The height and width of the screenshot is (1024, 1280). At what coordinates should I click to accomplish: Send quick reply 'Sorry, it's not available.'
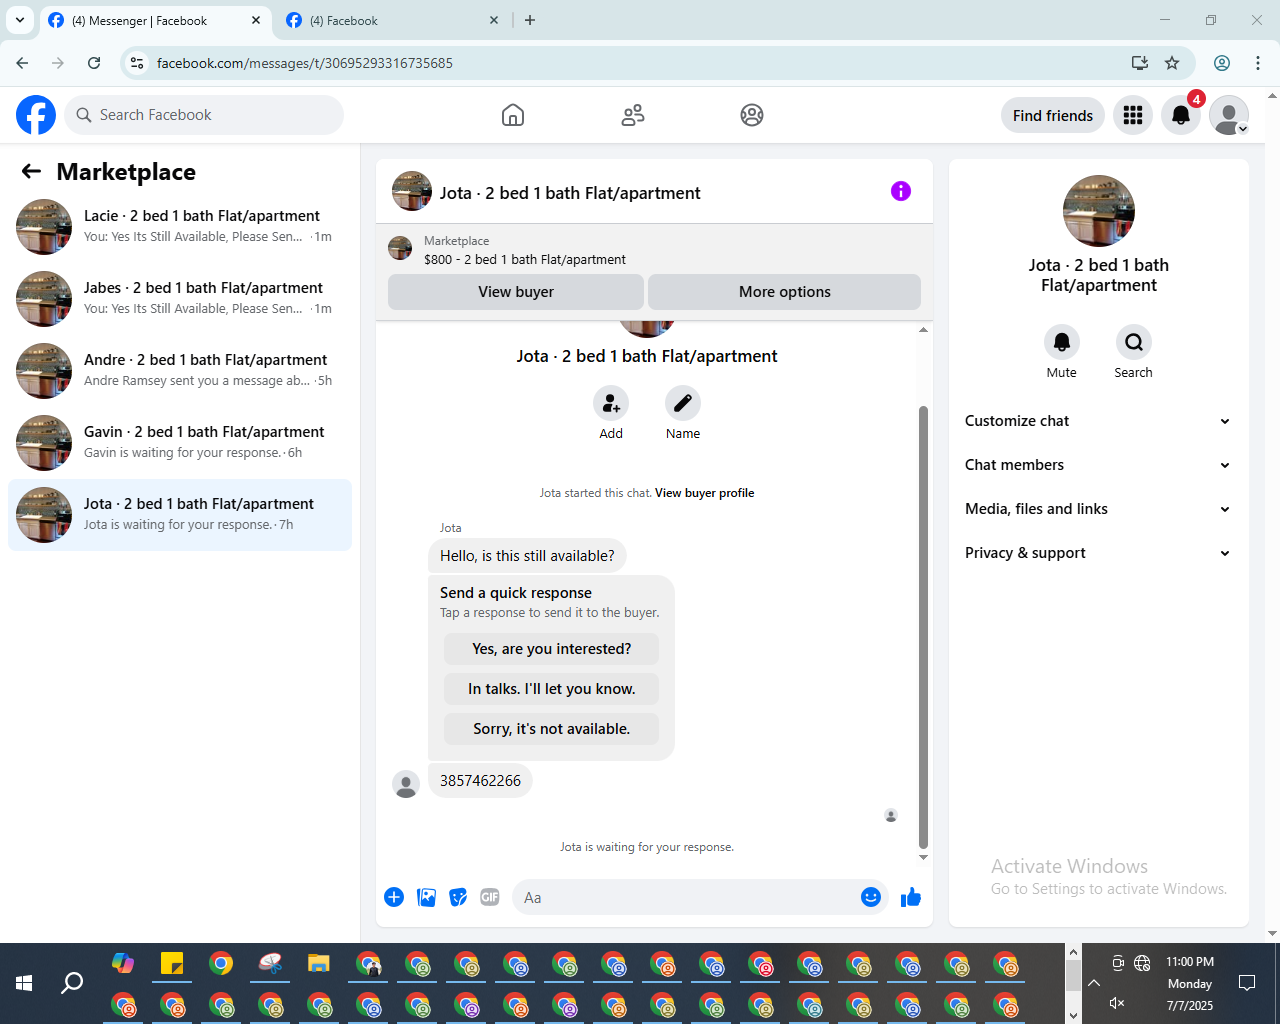tap(552, 729)
